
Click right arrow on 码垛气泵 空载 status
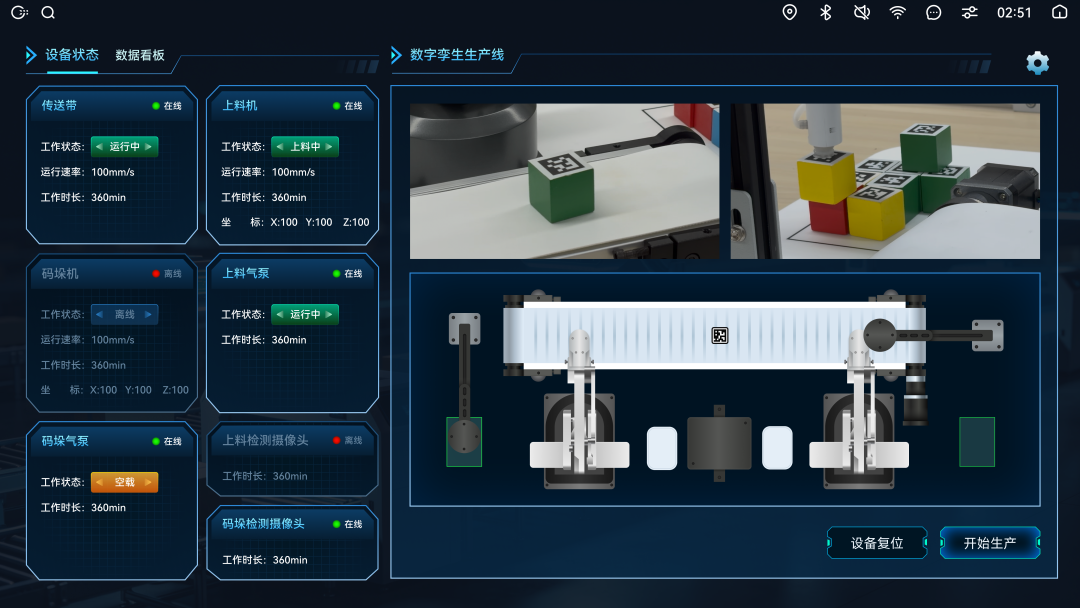coord(149,482)
